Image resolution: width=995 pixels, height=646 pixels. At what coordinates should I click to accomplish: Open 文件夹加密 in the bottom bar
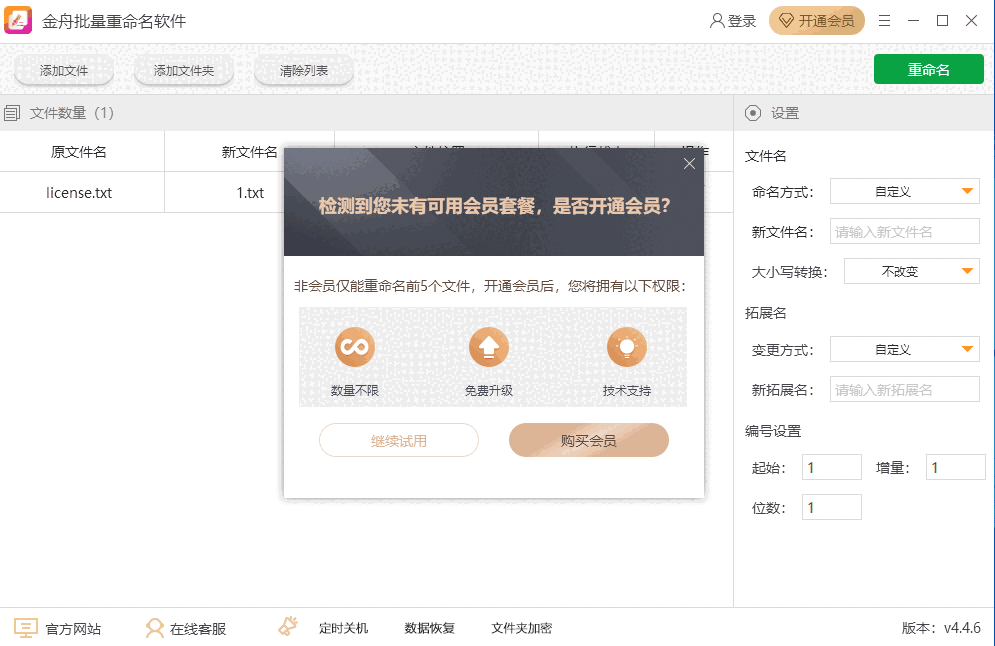click(521, 628)
